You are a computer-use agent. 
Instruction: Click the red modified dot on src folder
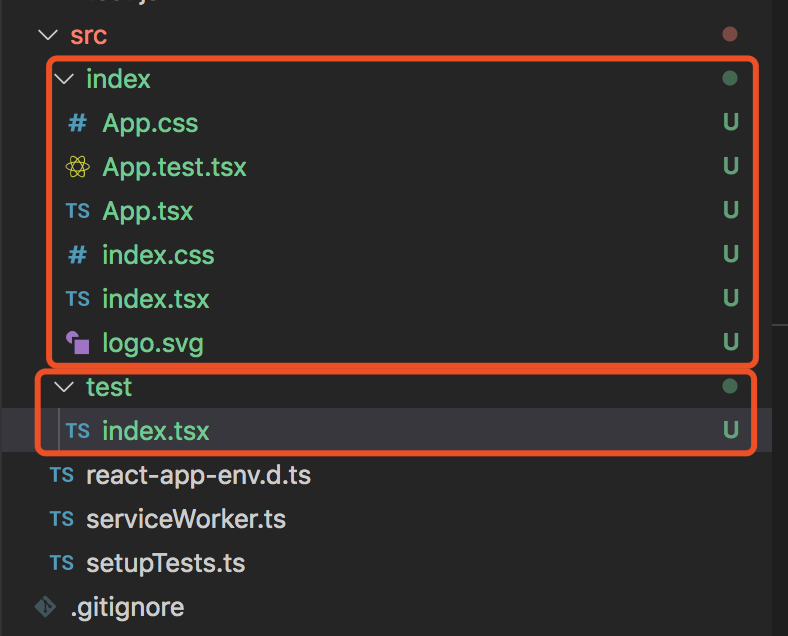click(730, 35)
